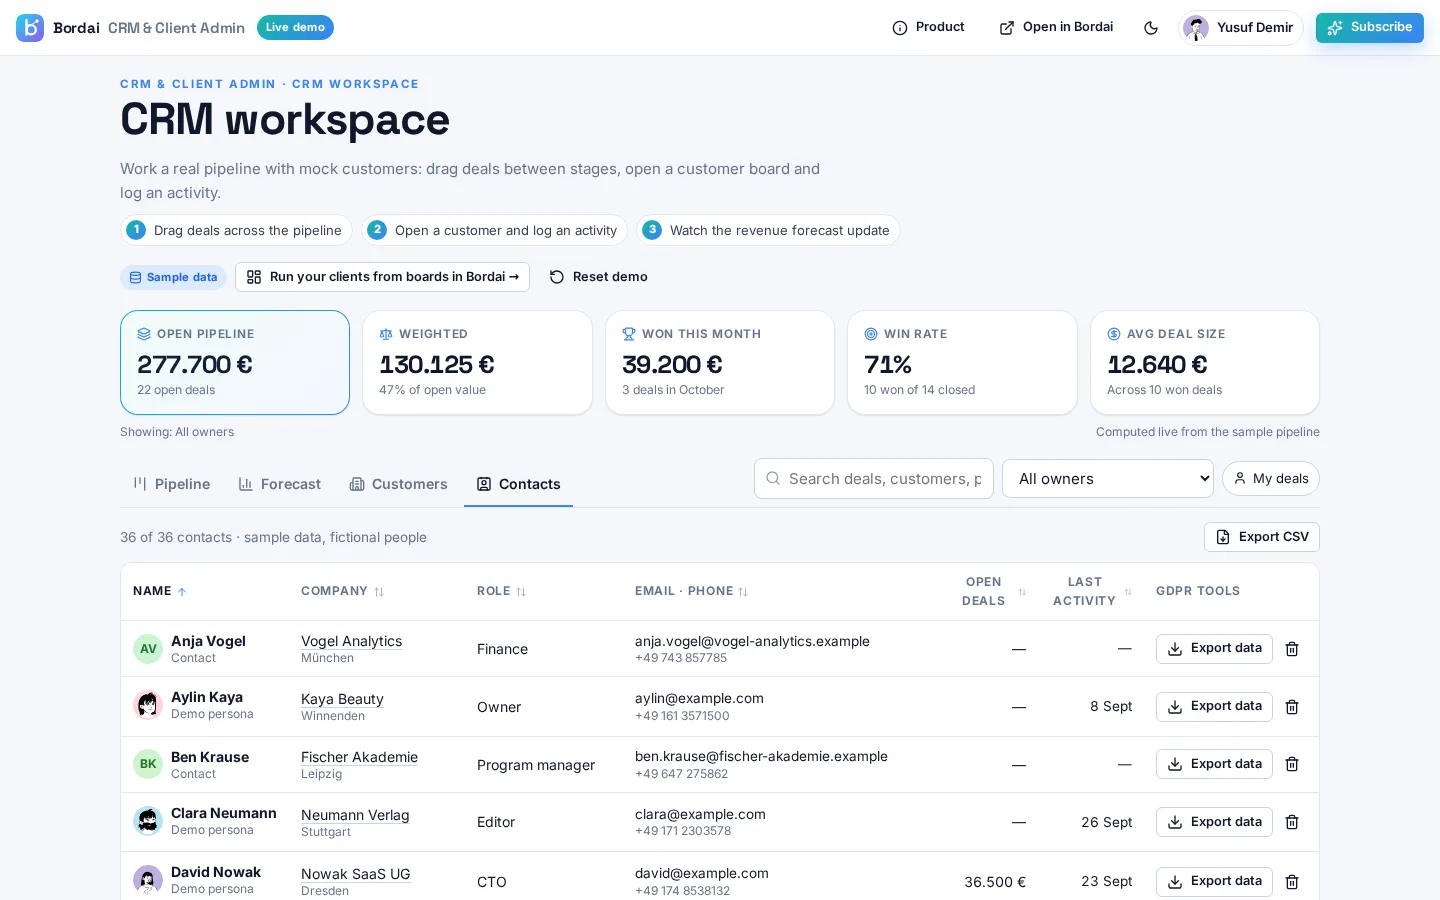Click the Sample data badge
Image resolution: width=1440 pixels, height=900 pixels.
173,277
